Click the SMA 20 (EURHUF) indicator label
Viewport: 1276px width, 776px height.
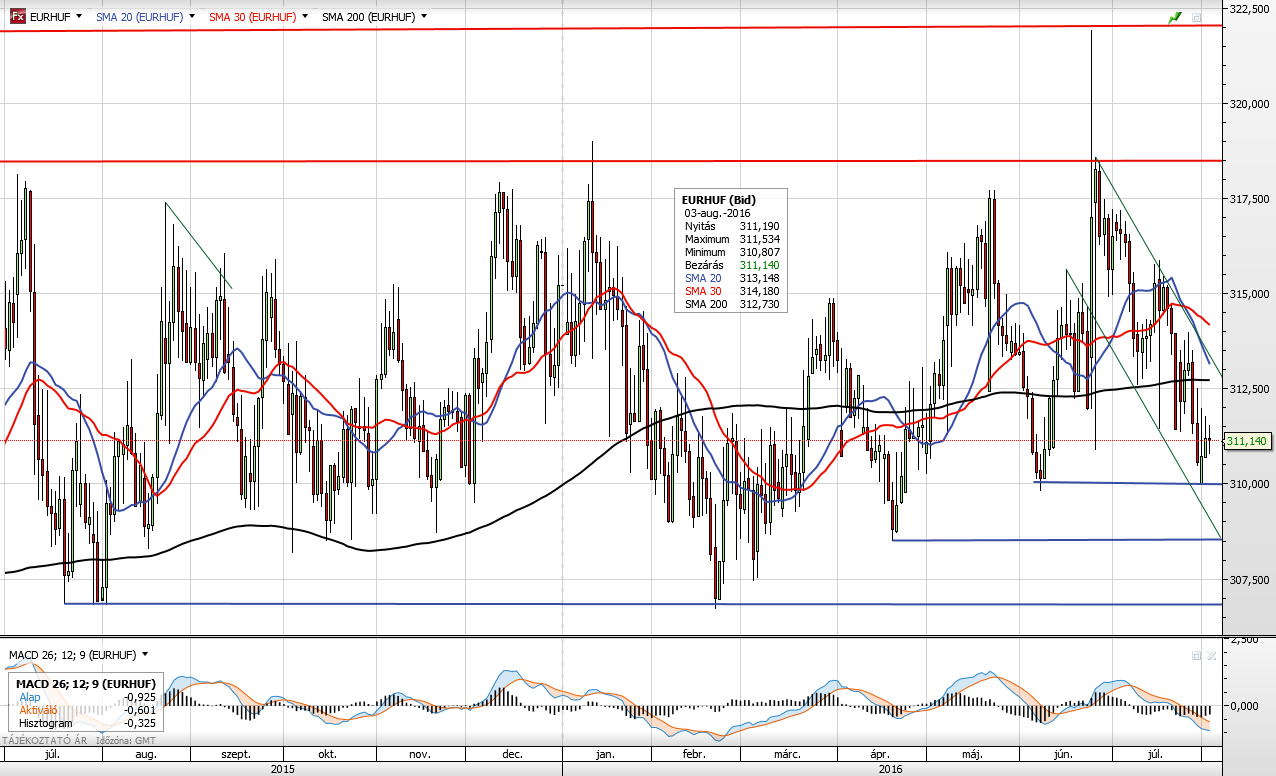[140, 17]
